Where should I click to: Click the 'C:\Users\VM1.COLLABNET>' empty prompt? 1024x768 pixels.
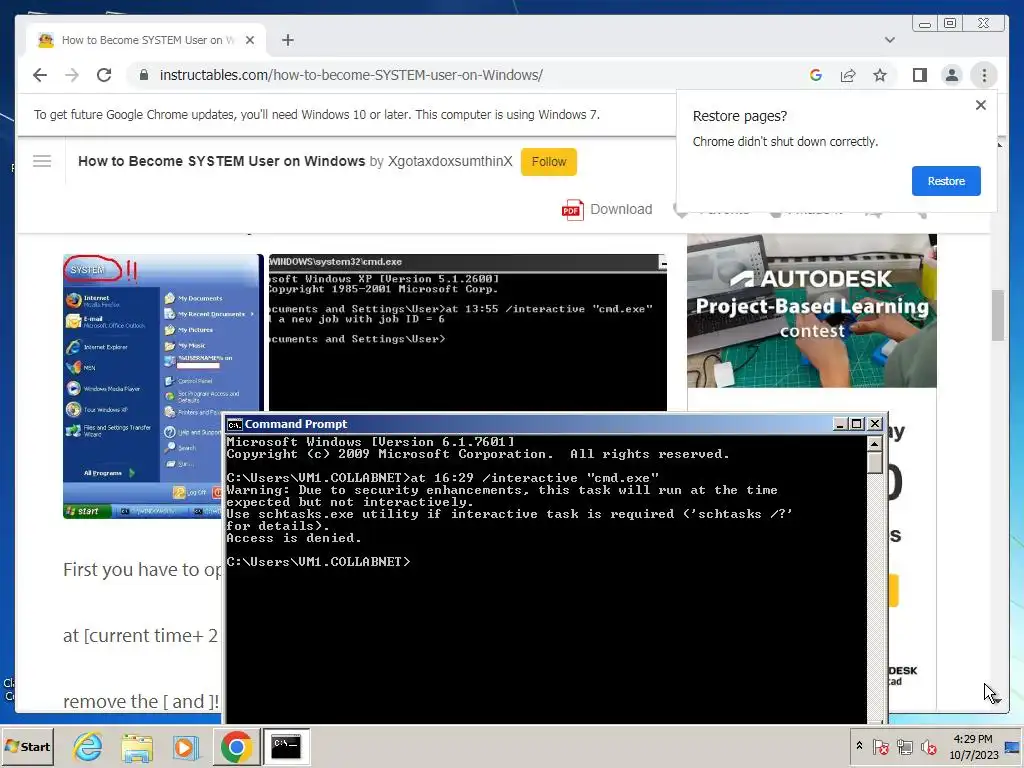pos(318,562)
